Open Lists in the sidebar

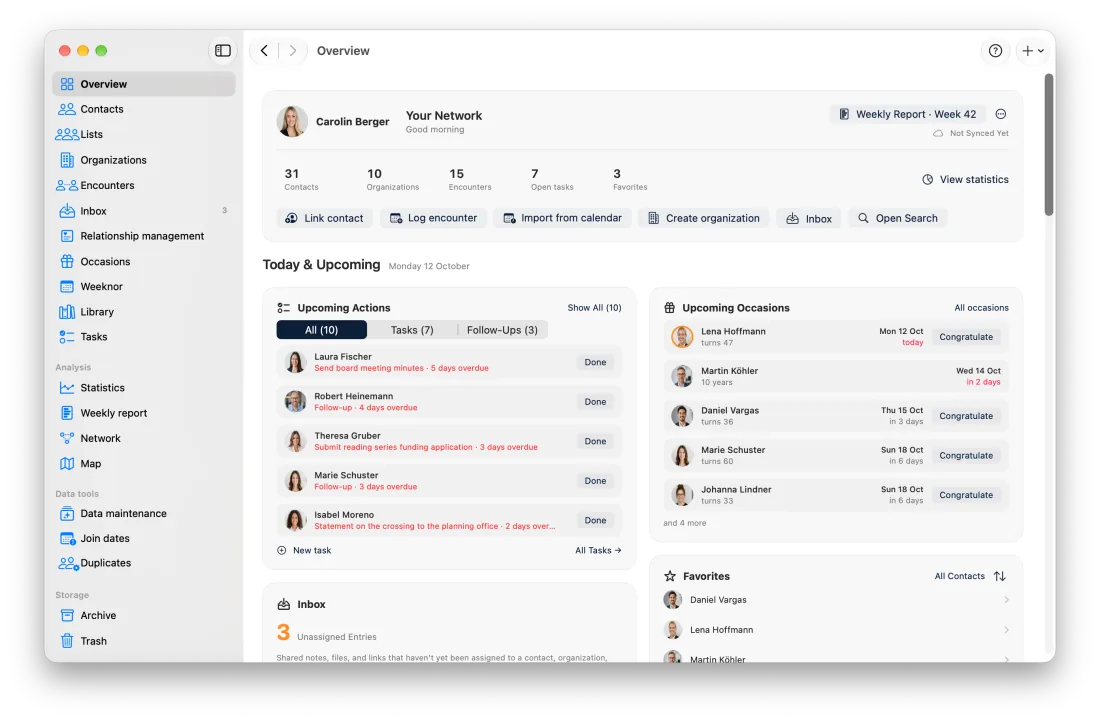click(143, 135)
